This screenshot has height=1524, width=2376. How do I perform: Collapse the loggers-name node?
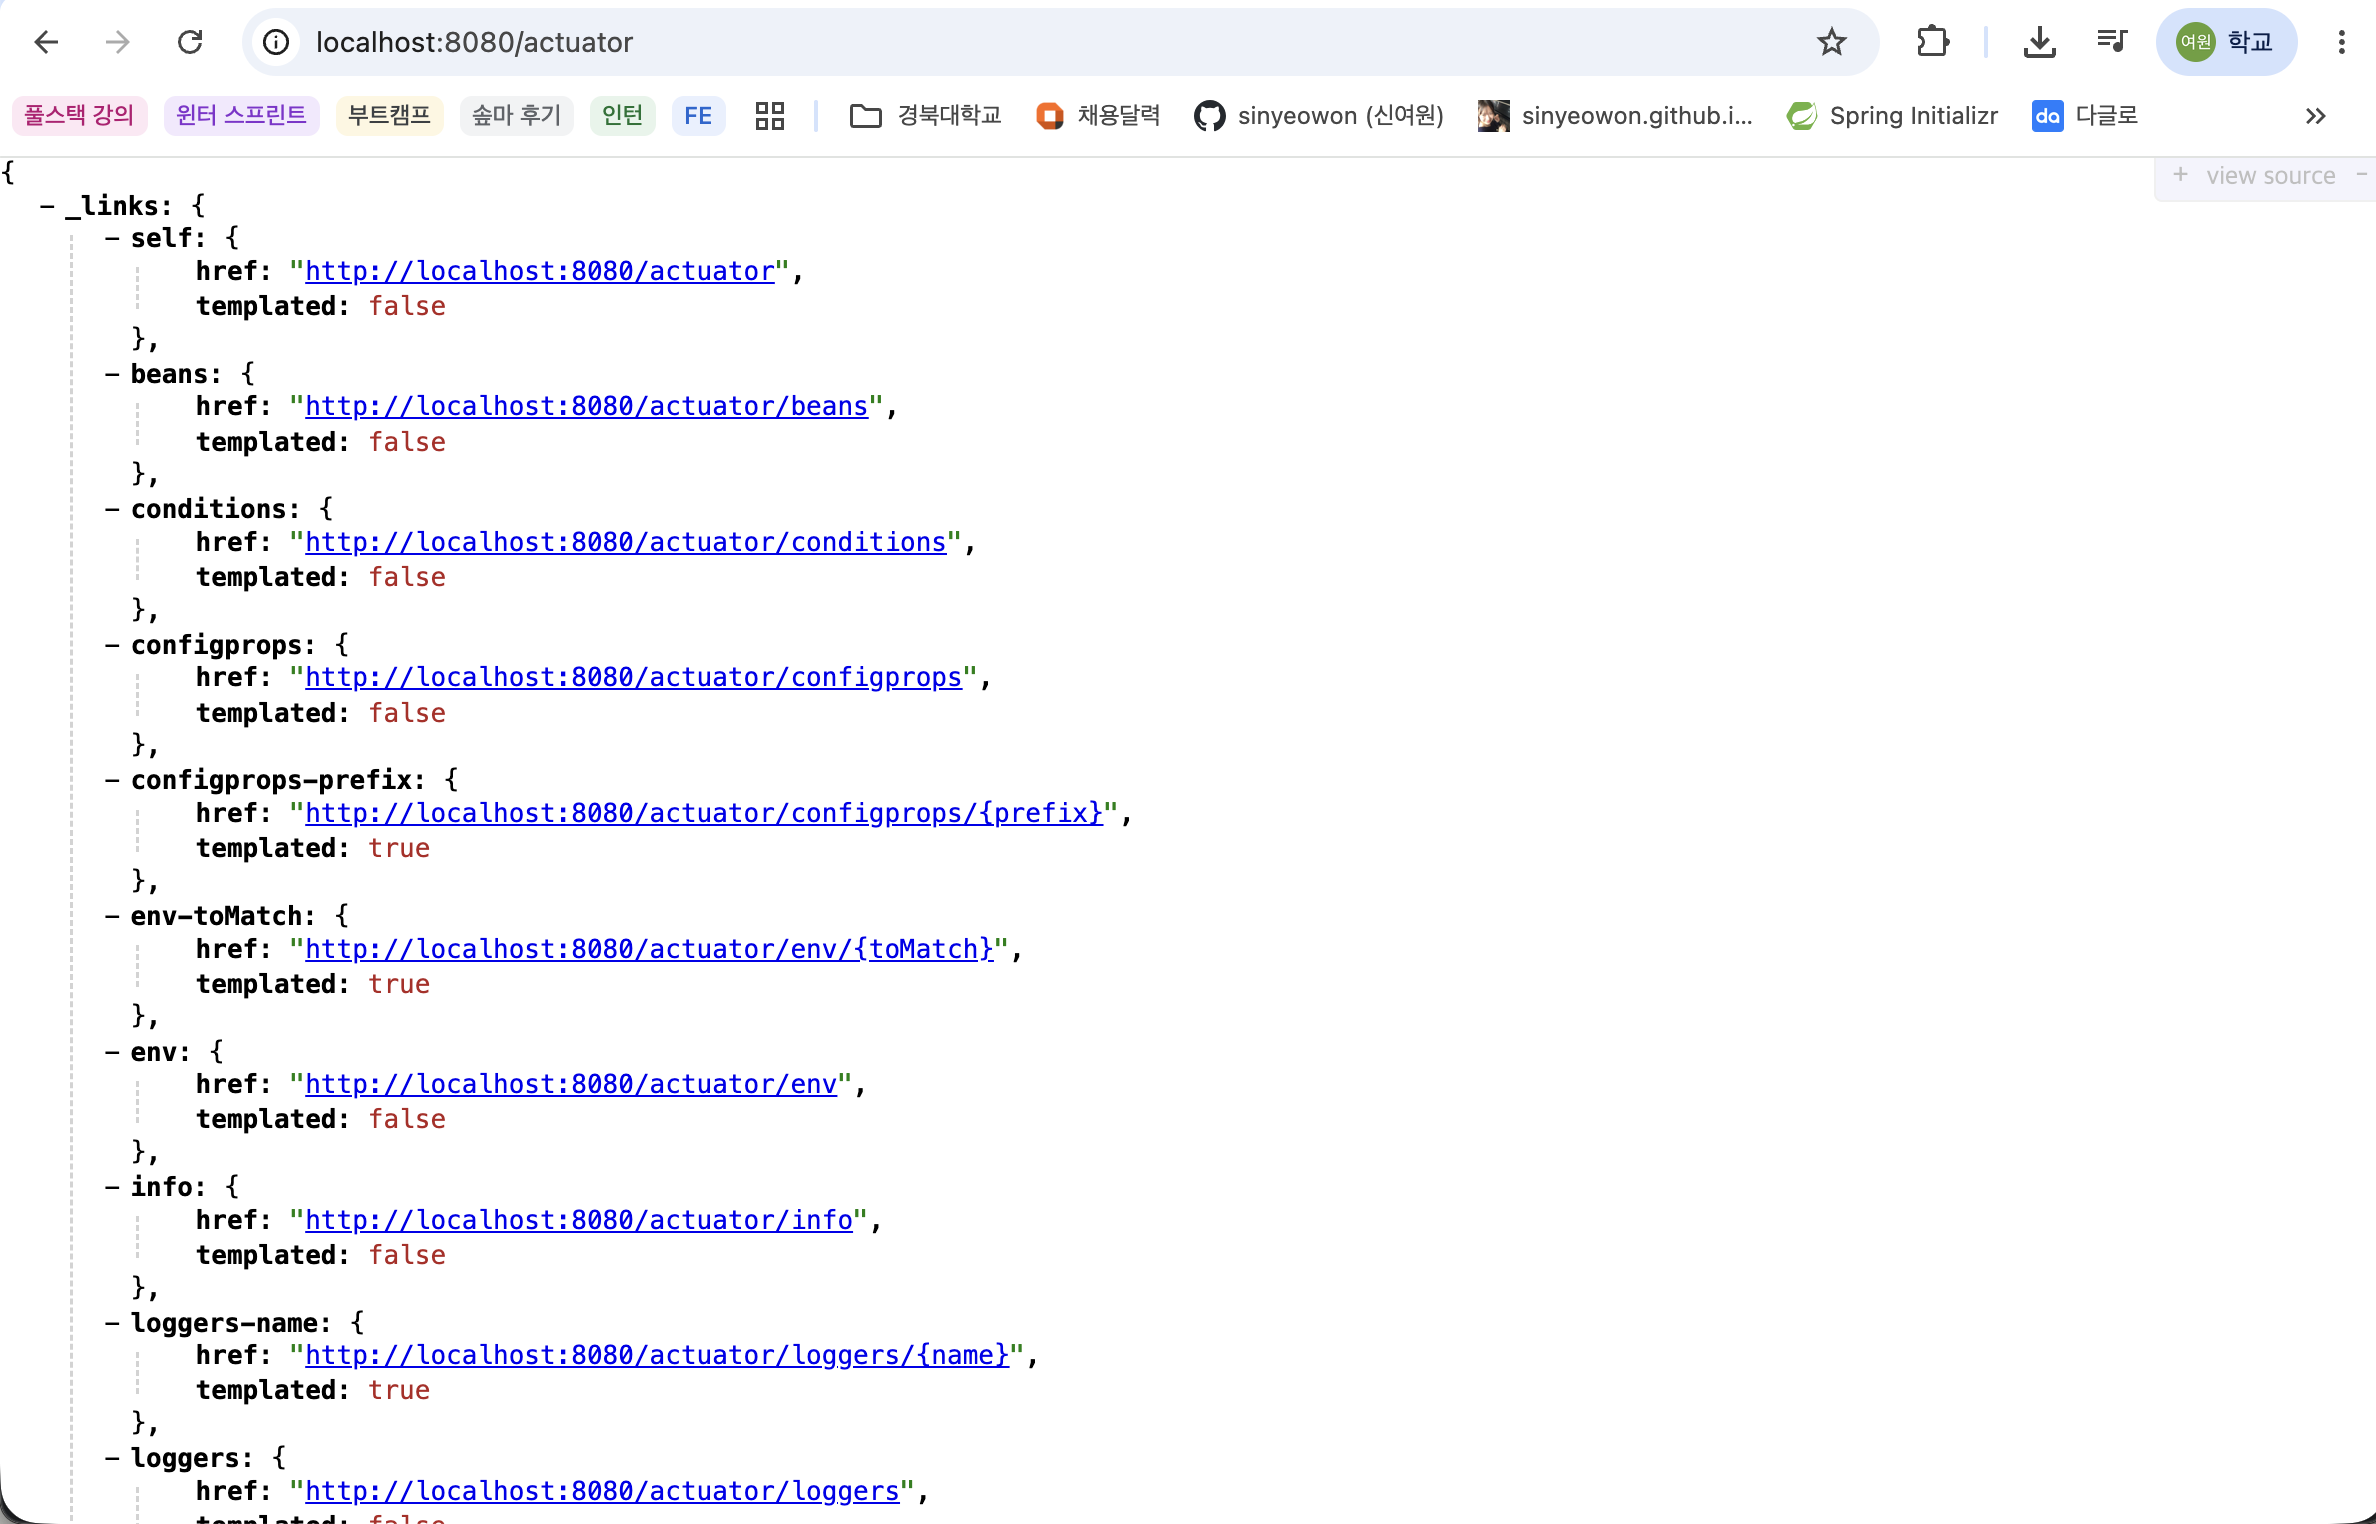click(x=112, y=1323)
